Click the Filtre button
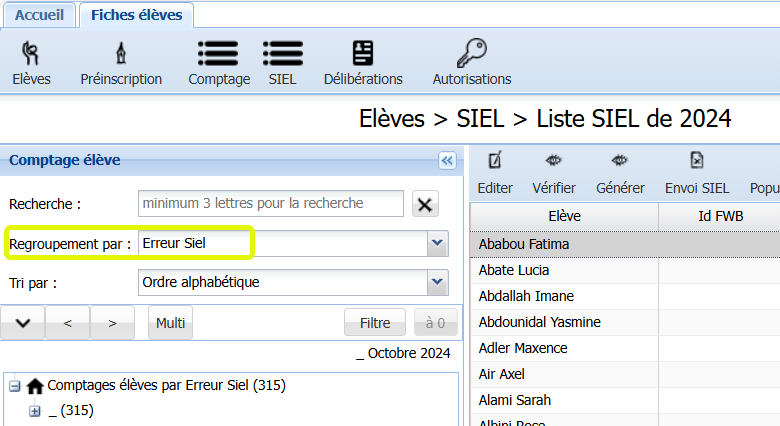780x426 pixels. [375, 323]
